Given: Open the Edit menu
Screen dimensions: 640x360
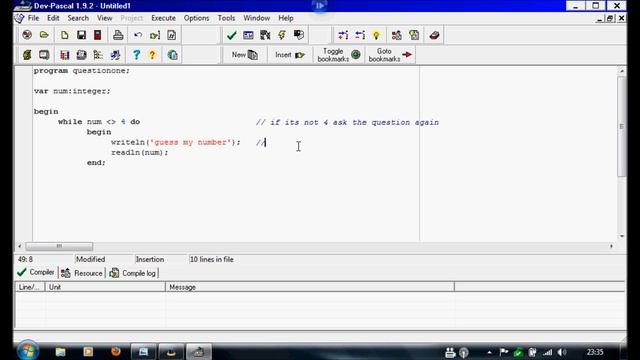Looking at the screenshot, I should [53, 18].
